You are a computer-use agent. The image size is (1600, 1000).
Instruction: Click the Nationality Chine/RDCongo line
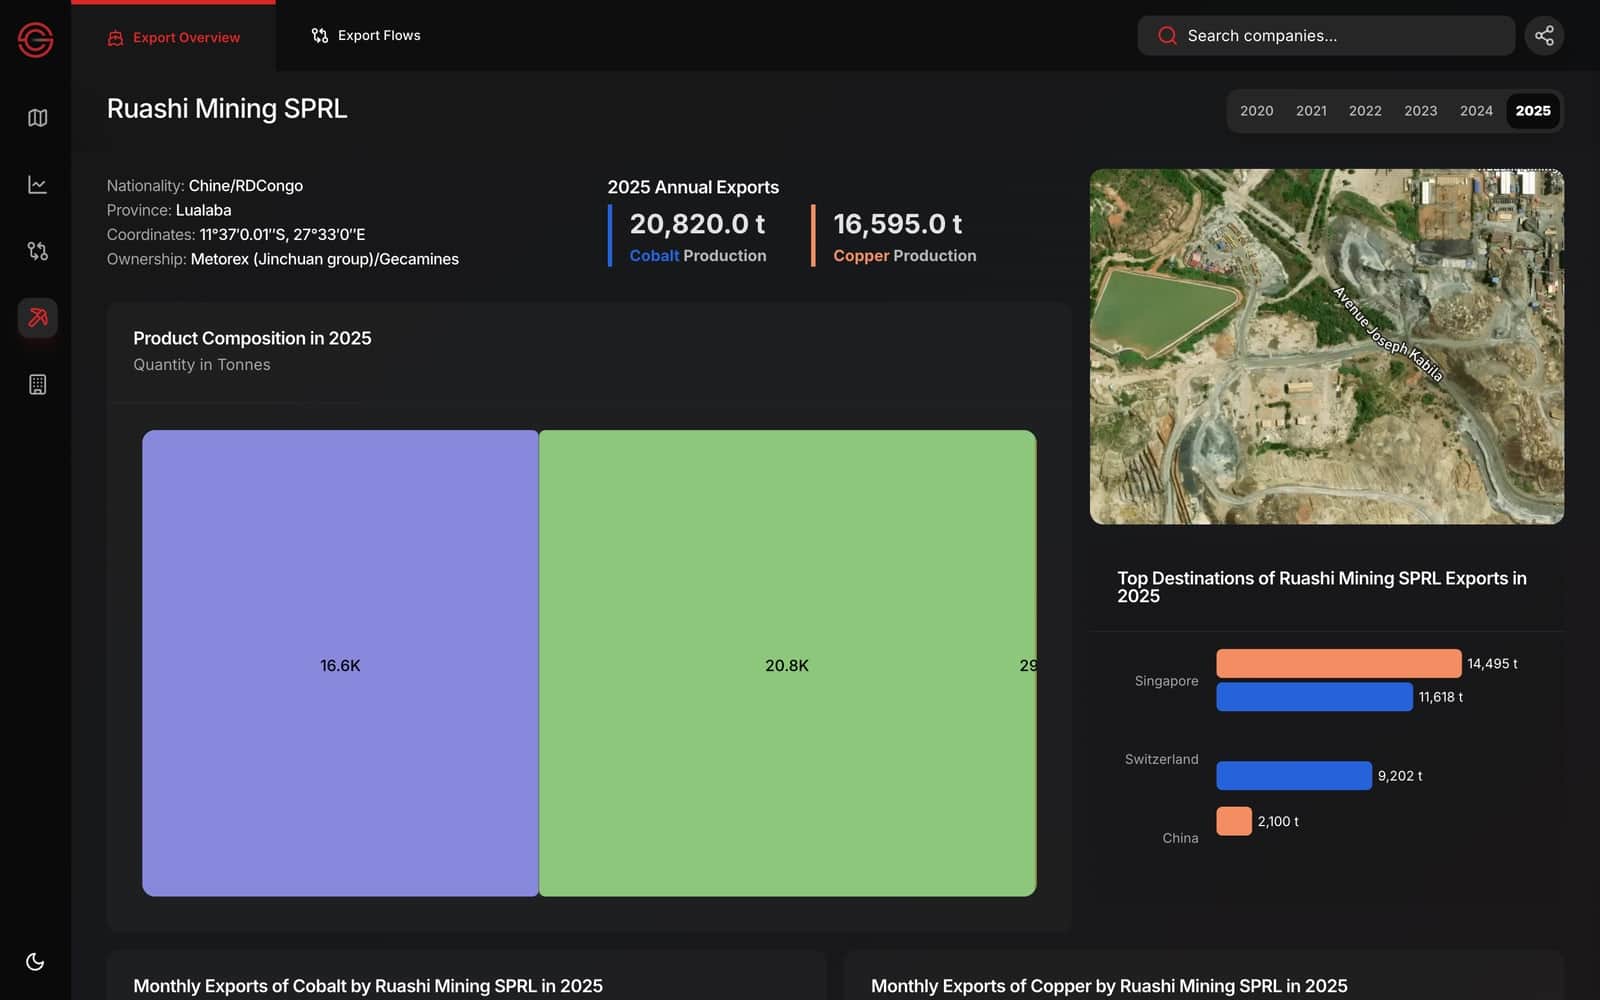(205, 186)
